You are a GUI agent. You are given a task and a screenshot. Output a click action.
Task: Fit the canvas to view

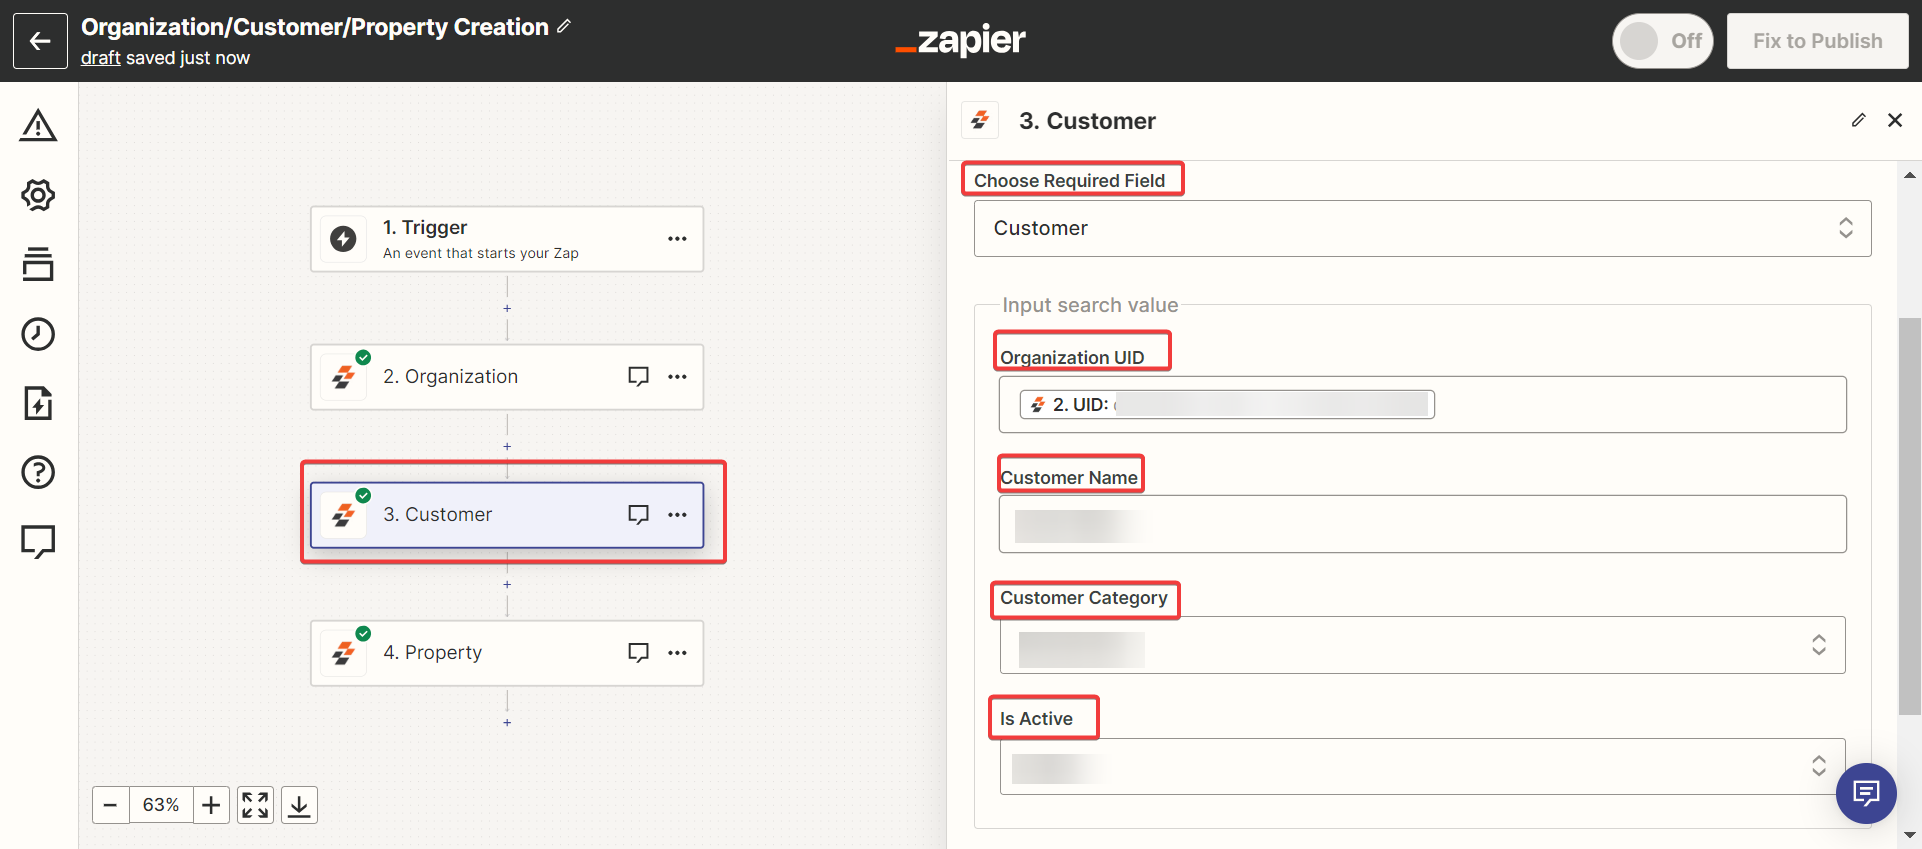click(255, 805)
